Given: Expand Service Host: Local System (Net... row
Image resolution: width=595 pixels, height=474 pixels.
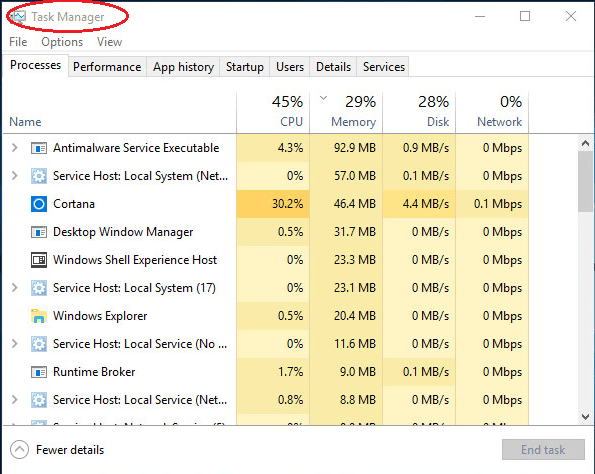Looking at the screenshot, I should tap(14, 176).
